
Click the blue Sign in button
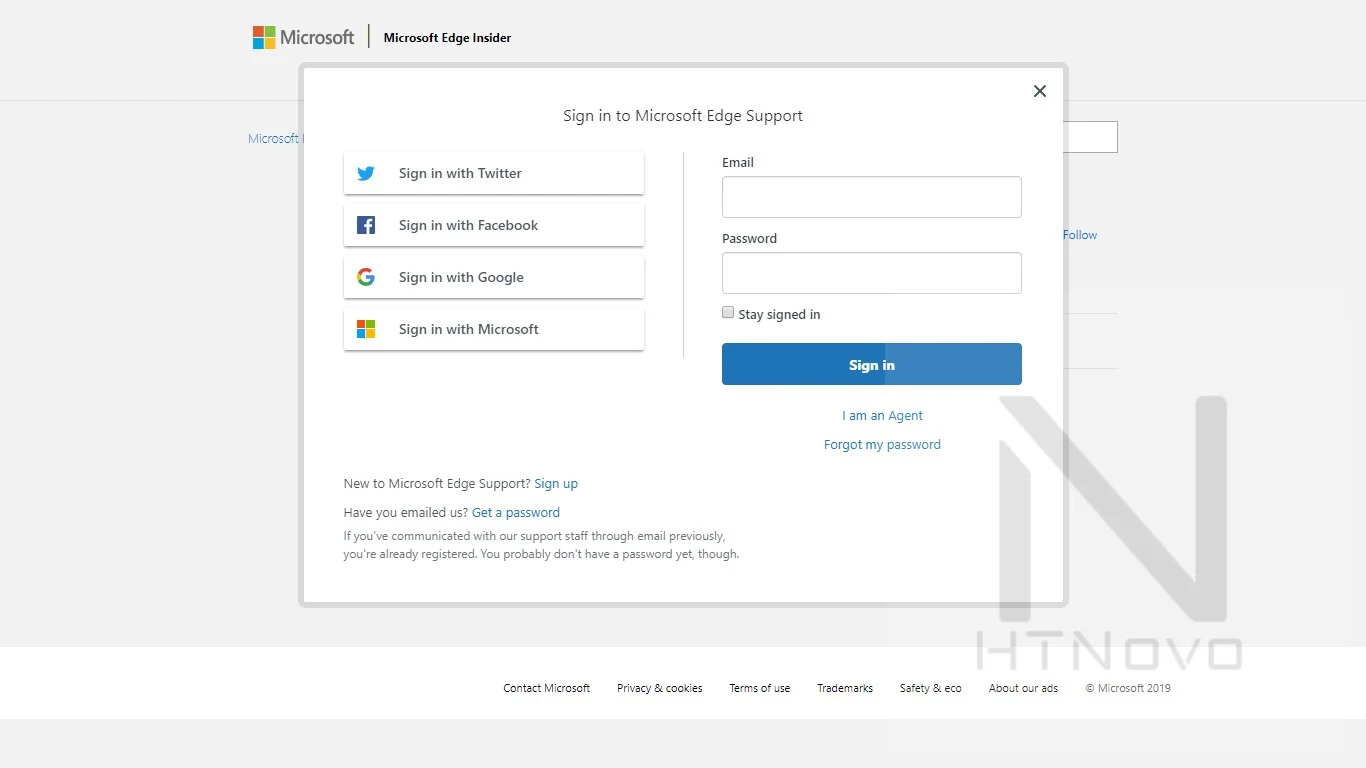tap(872, 364)
